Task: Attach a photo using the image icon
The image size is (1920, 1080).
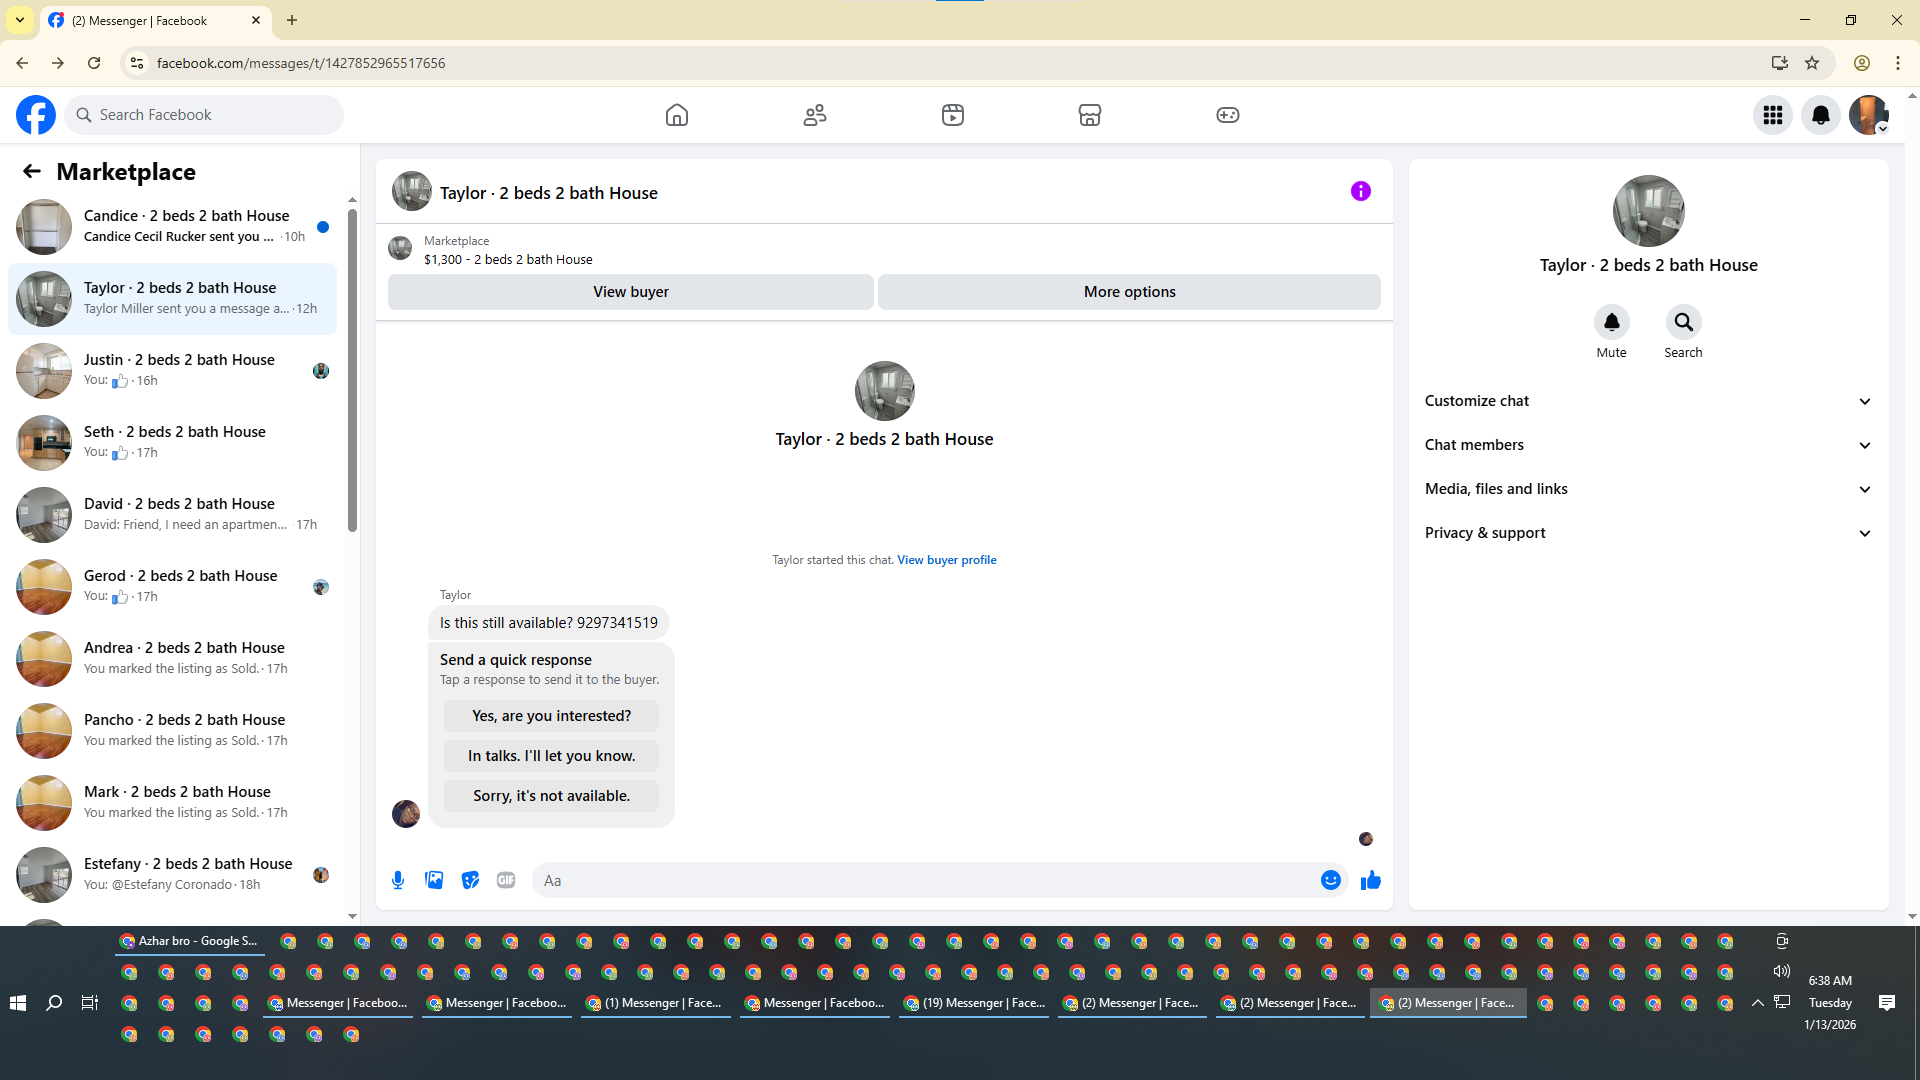Action: click(434, 880)
